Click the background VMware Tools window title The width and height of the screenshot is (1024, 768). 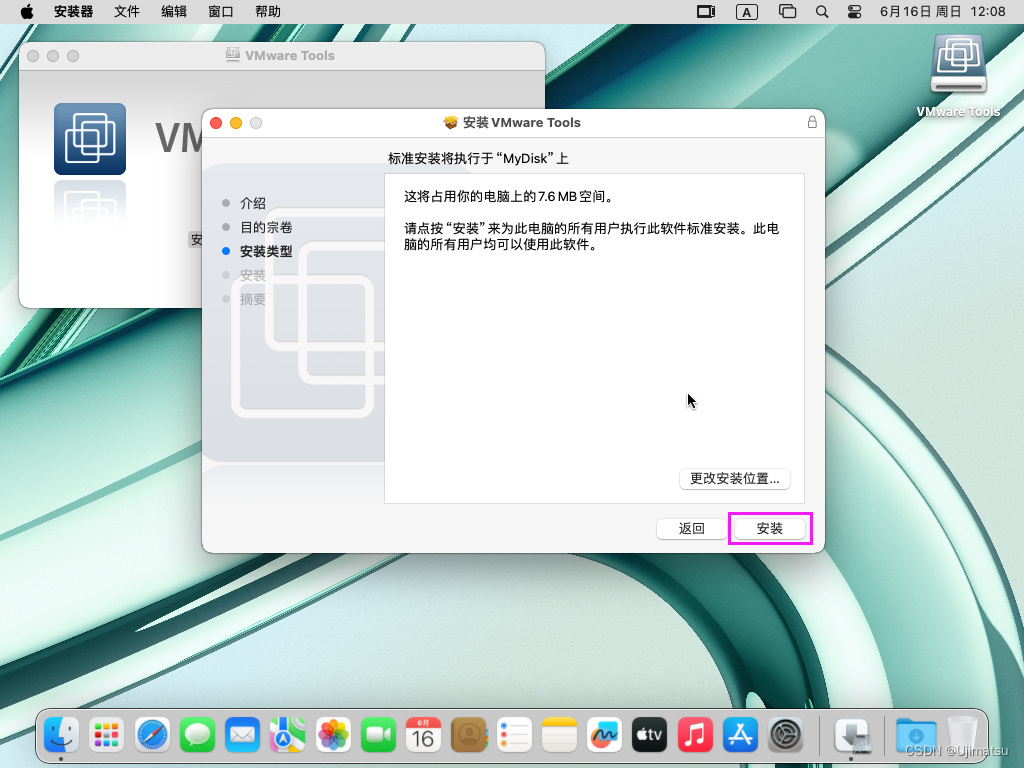[289, 56]
